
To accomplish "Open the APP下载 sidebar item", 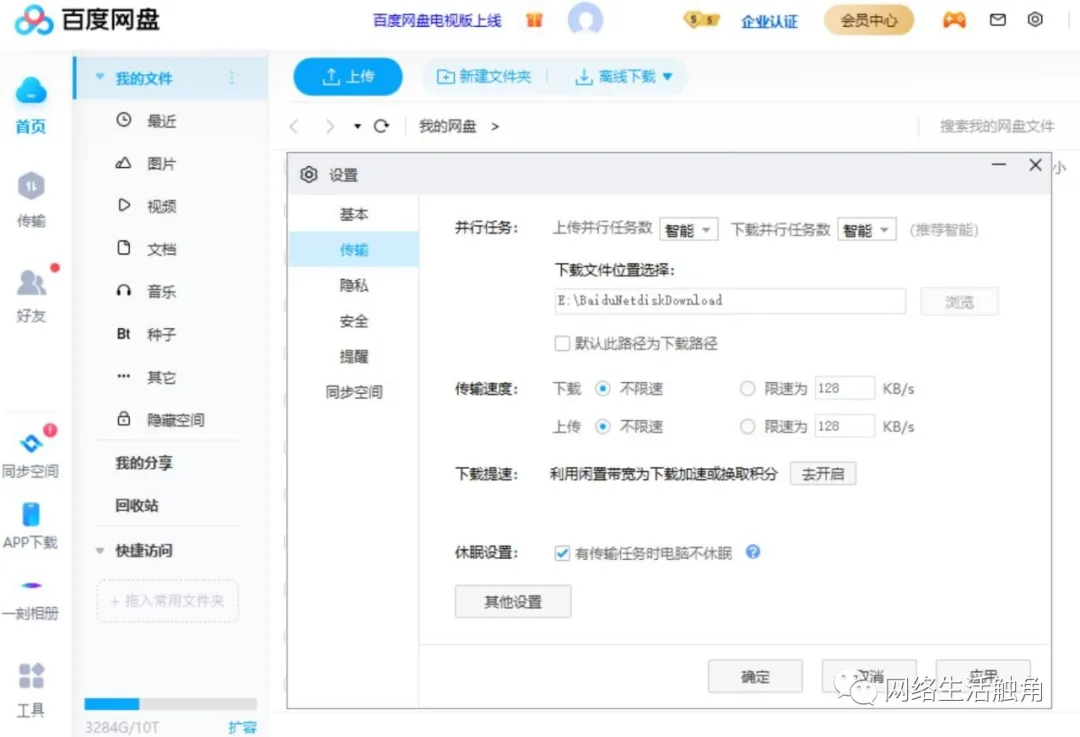I will (32, 527).
